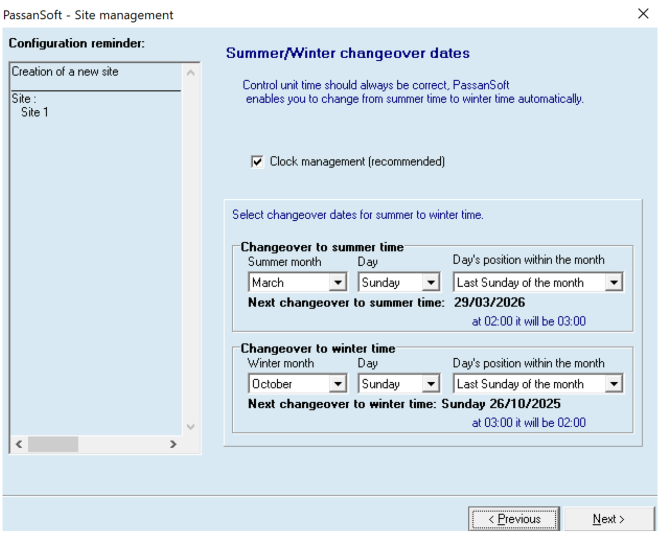
Task: Click scroll right arrow in configuration reminder
Action: 173,444
